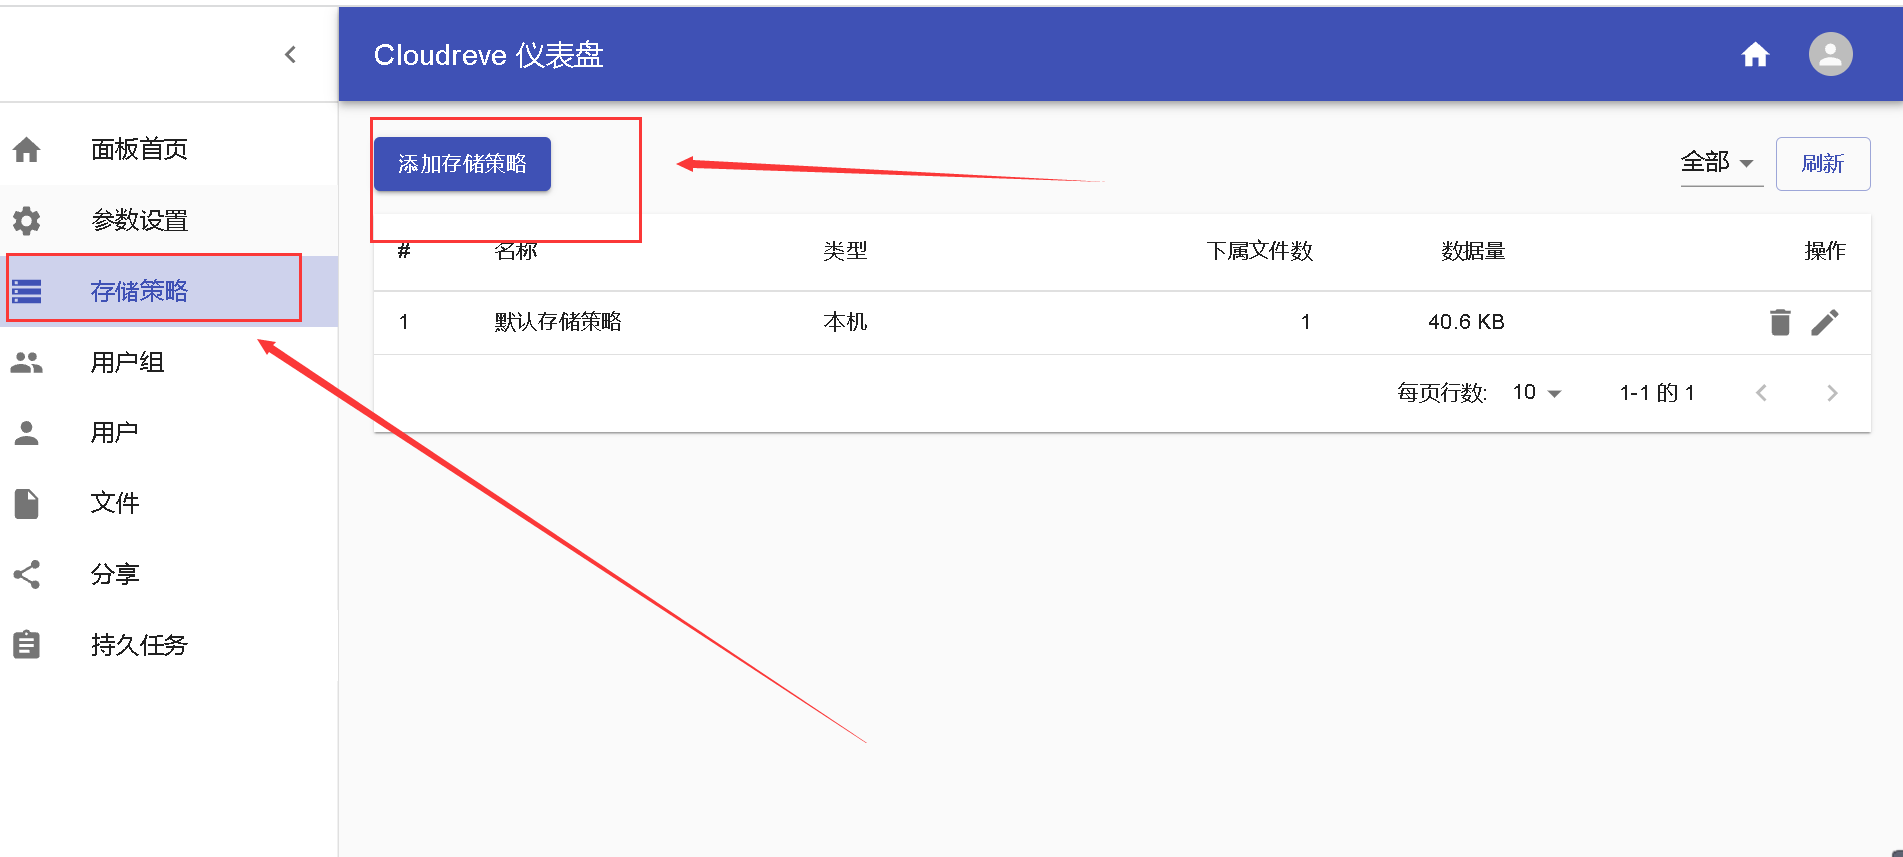Click the 默认存储策略 name cell
This screenshot has width=1903, height=857.
pos(558,322)
